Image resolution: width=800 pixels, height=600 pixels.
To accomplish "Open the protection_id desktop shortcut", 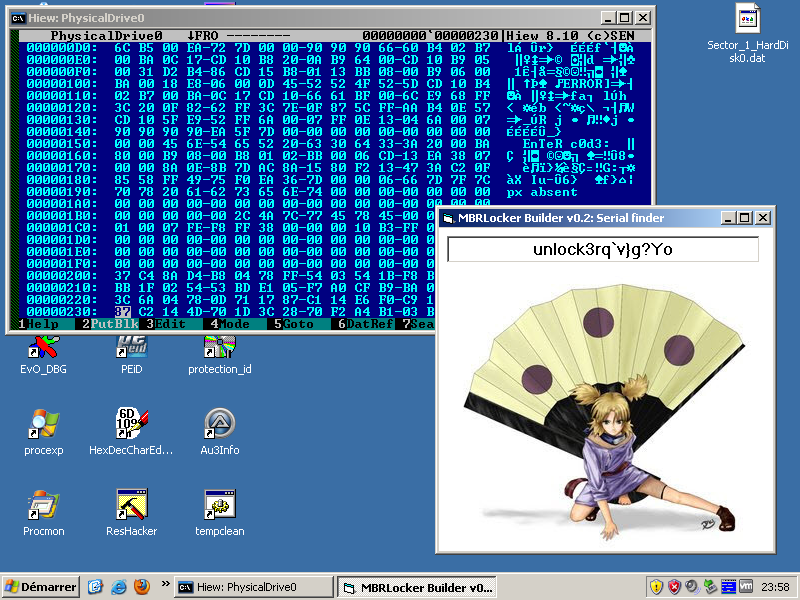I will tap(219, 355).
